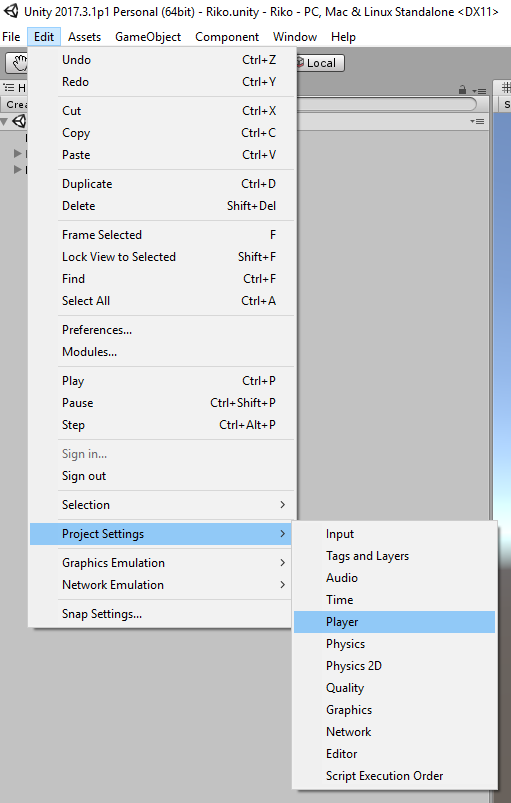Choose Delete menu entry

[x=162, y=206]
